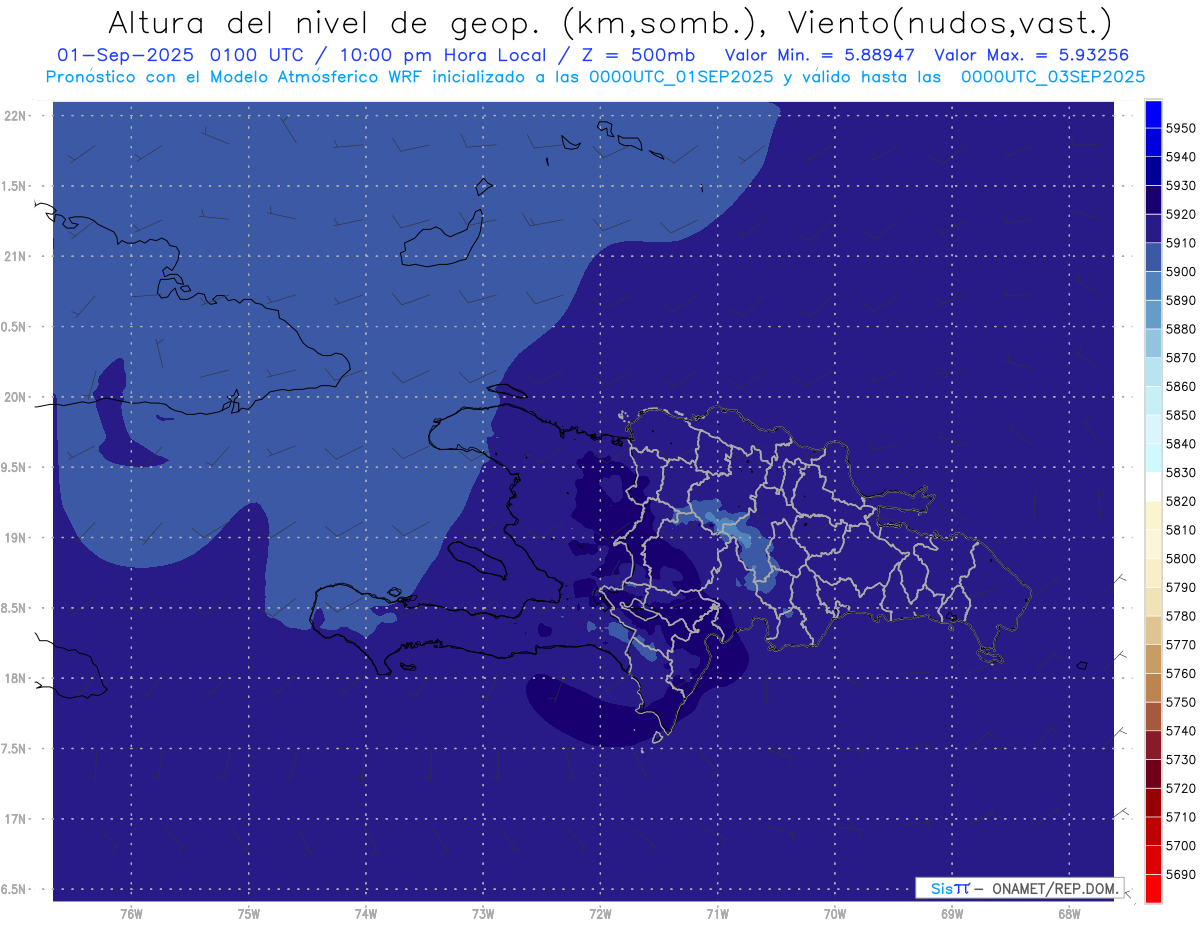
Task: Click the legend value '5860'
Action: (x=1180, y=386)
